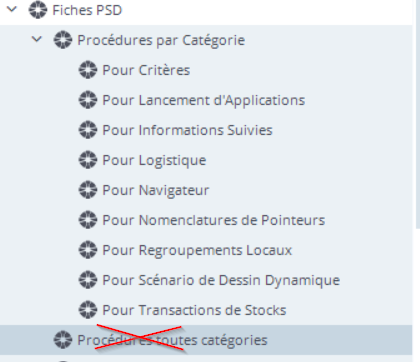Click the vertical scrollbar on the right edge
Viewport: 420px width, 362px height.
417,113
